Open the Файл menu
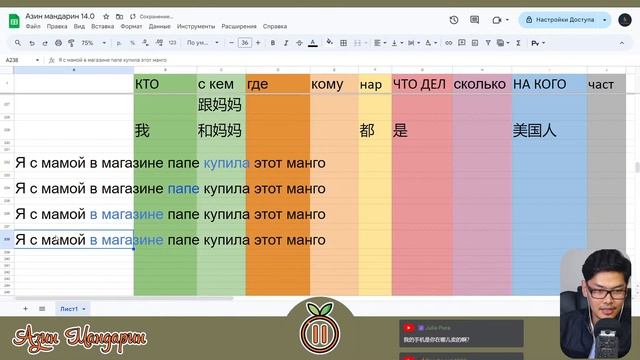The image size is (640, 360). click(x=33, y=26)
